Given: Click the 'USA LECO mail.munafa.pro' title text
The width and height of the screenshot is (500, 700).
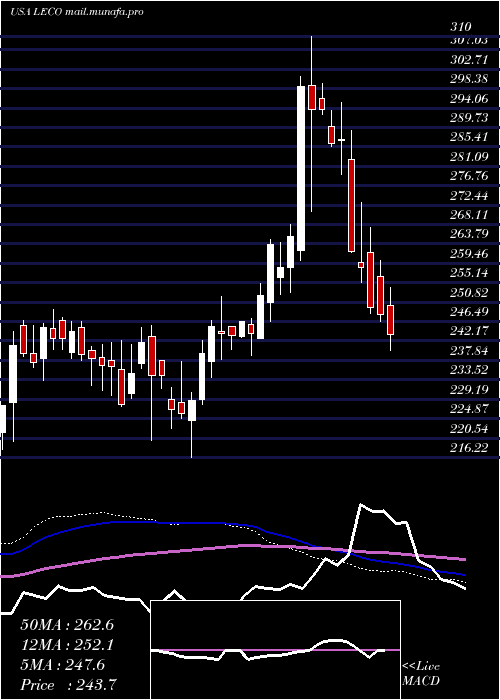Looking at the screenshot, I should pyautogui.click(x=77, y=12).
